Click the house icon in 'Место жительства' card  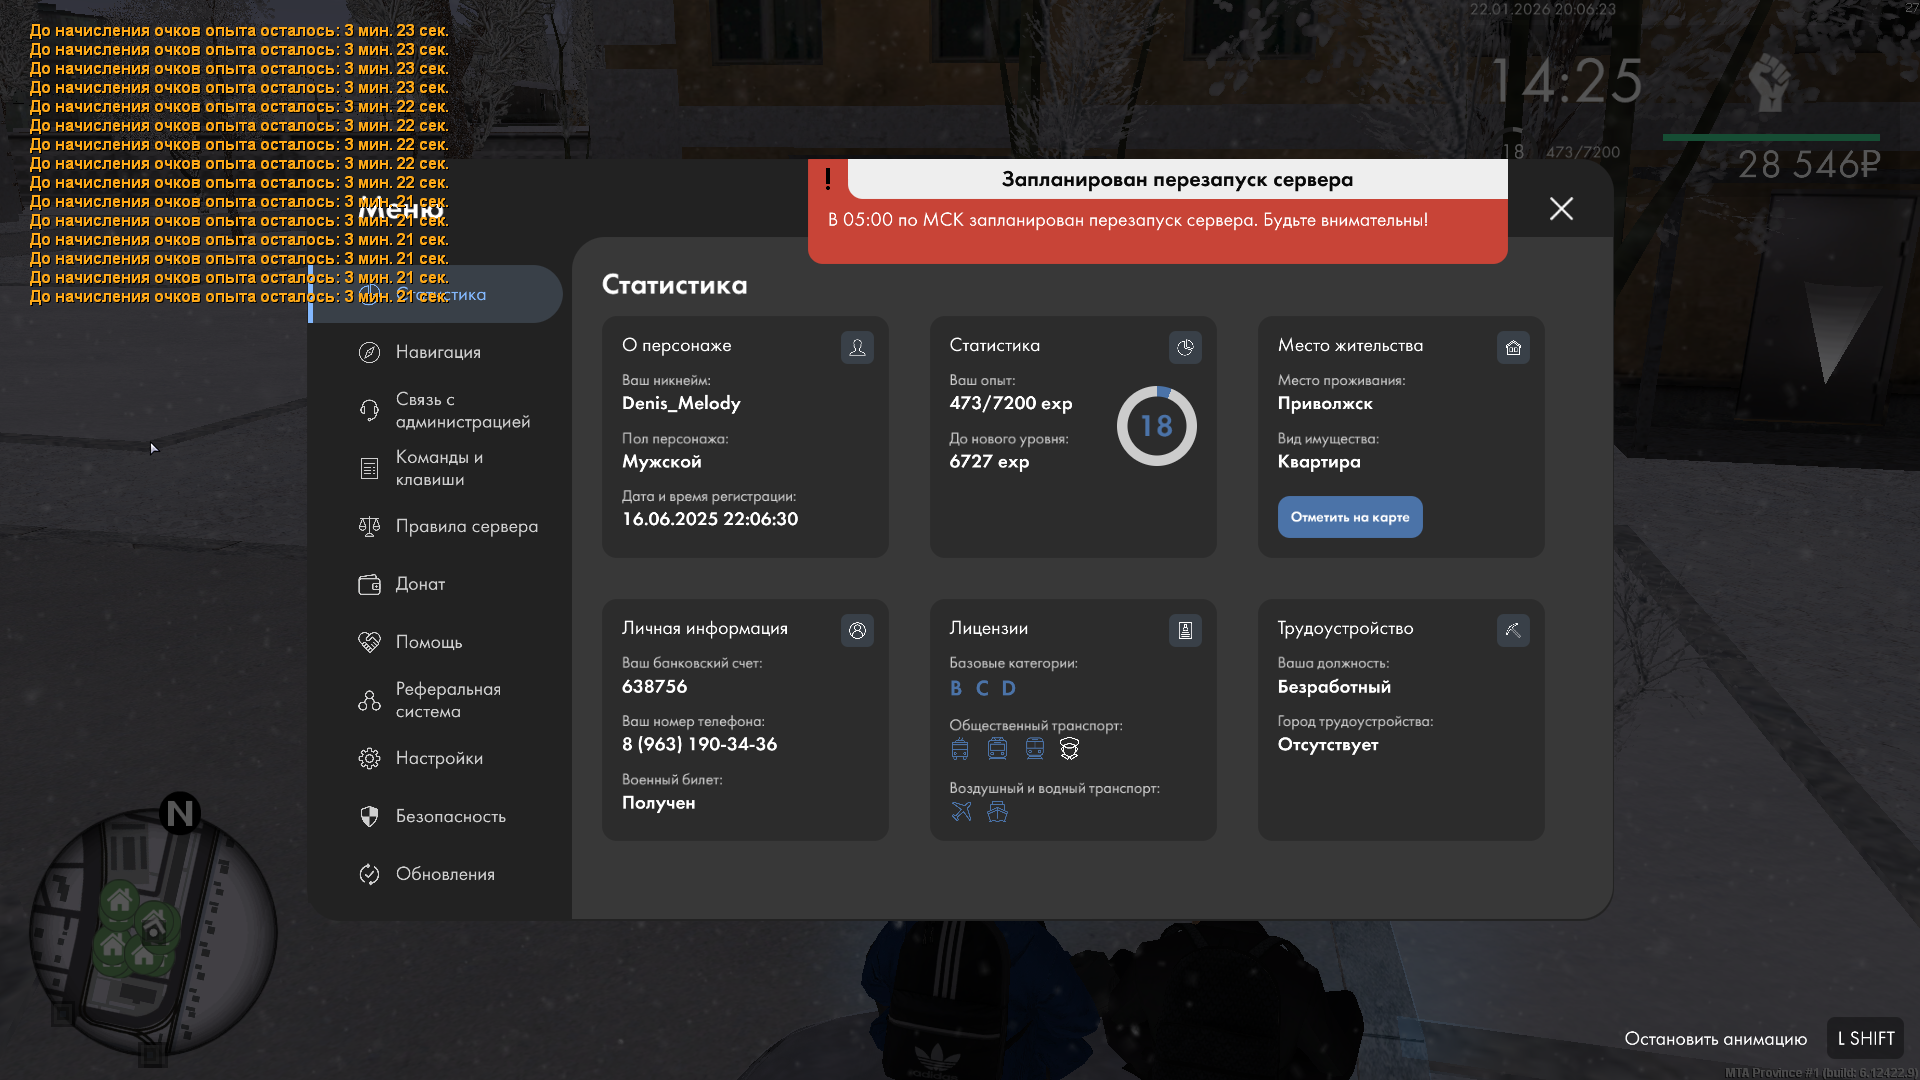[x=1513, y=347]
